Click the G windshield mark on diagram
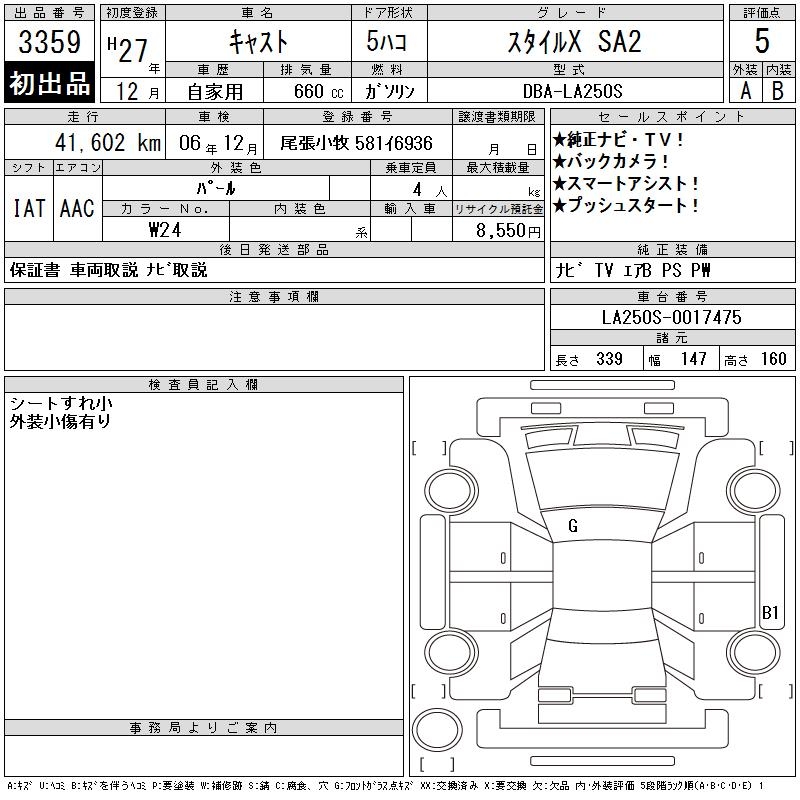800x800 pixels. pos(573,526)
